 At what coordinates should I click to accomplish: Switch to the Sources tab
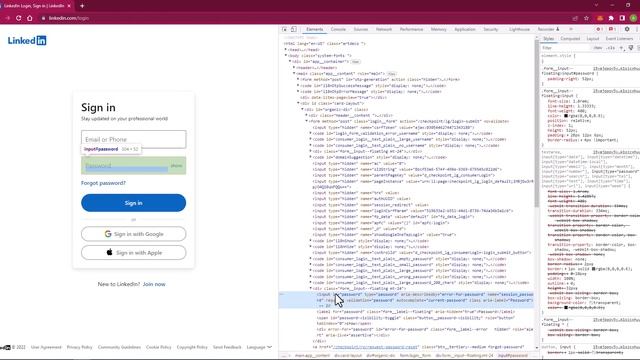click(x=361, y=29)
